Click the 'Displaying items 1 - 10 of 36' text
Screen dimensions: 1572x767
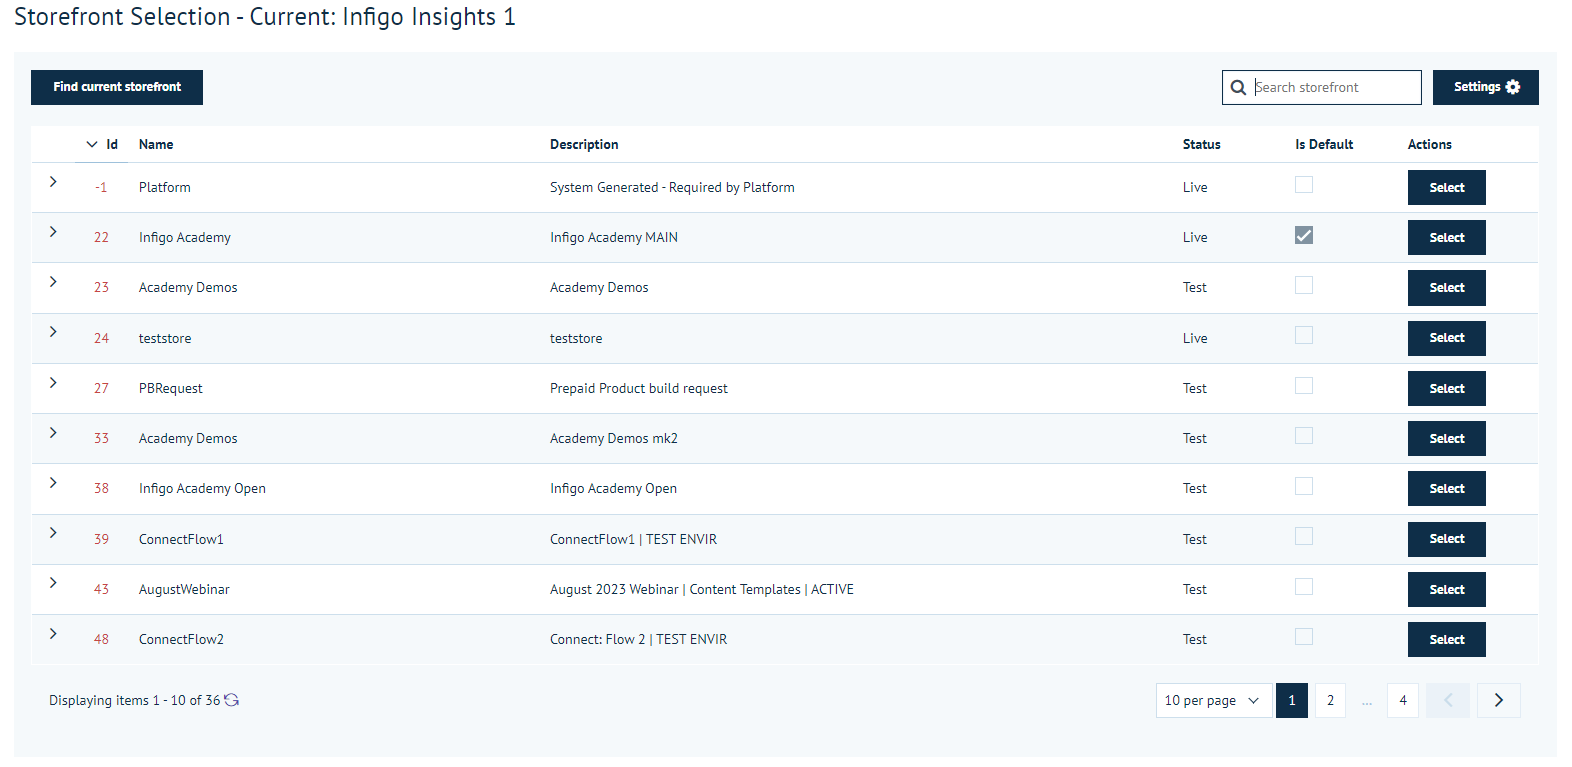[134, 700]
